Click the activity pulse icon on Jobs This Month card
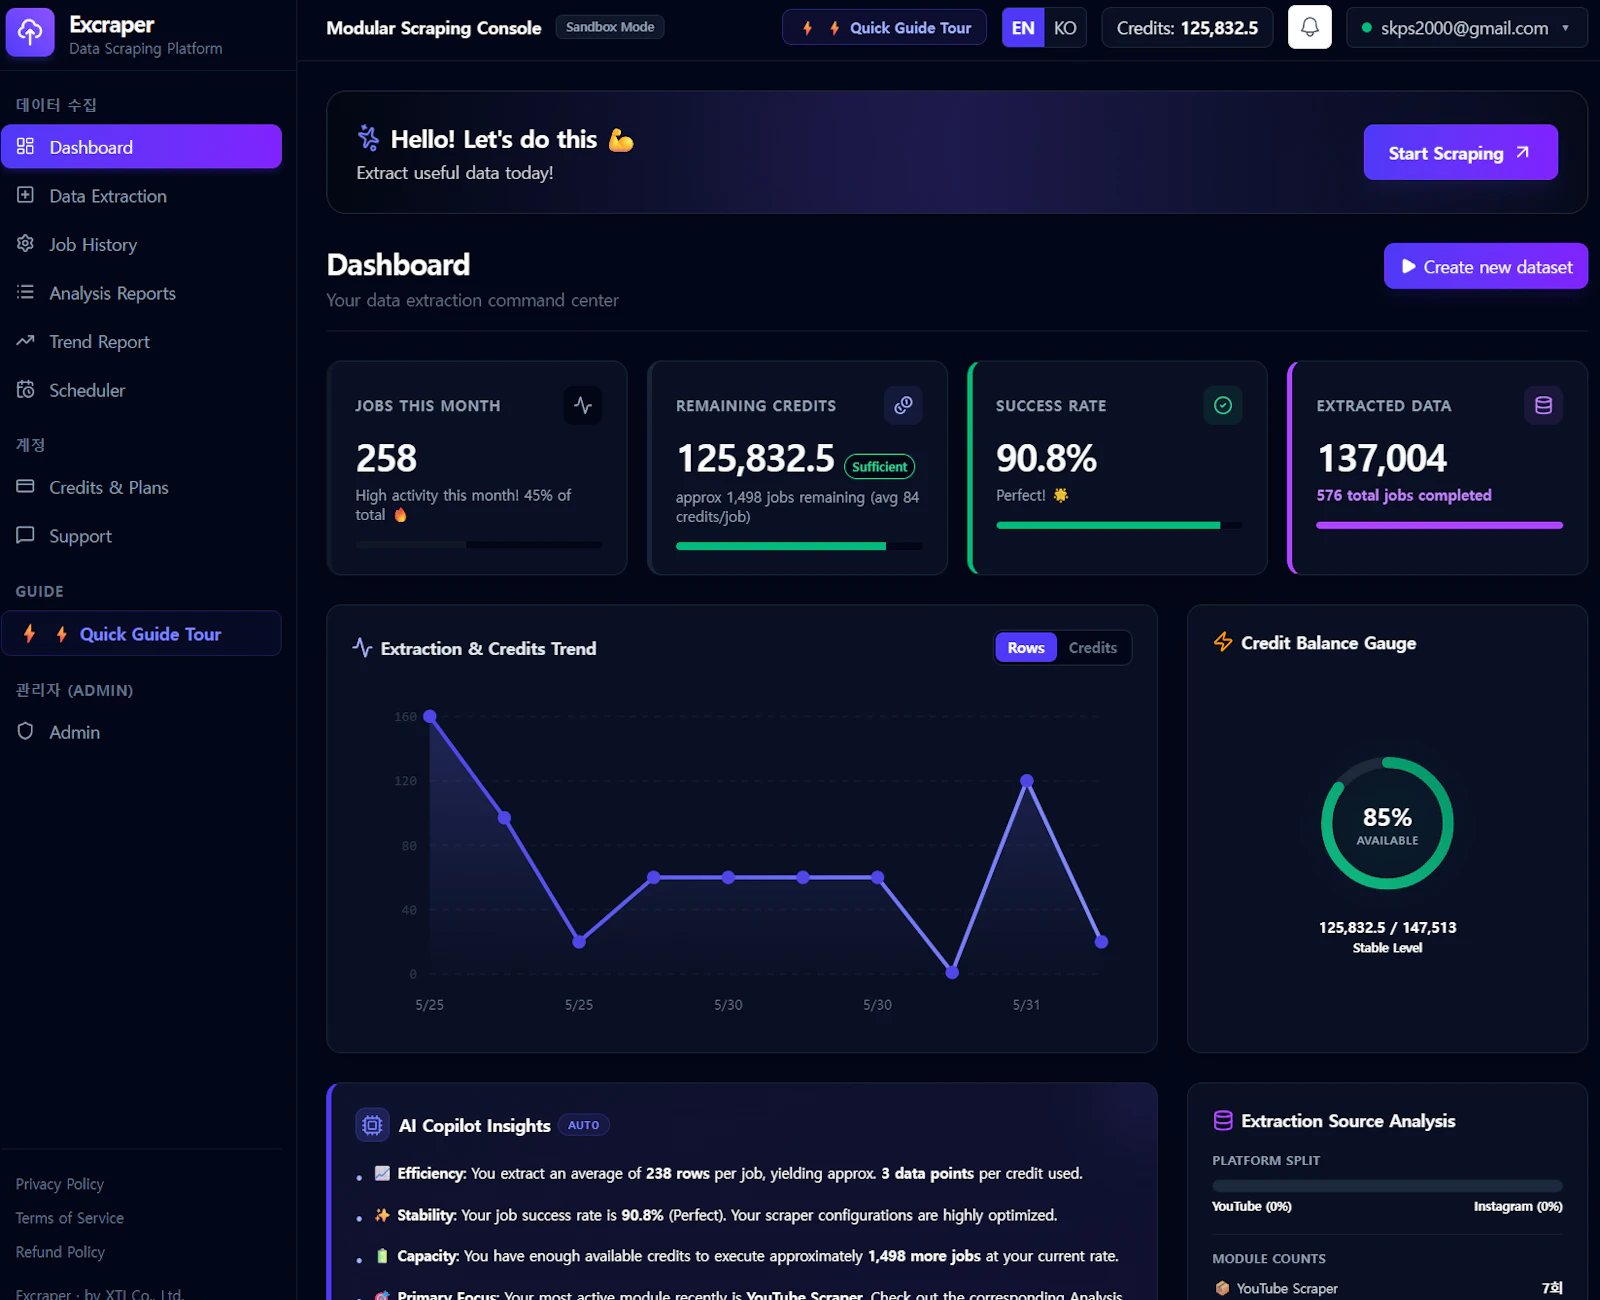 pos(583,405)
